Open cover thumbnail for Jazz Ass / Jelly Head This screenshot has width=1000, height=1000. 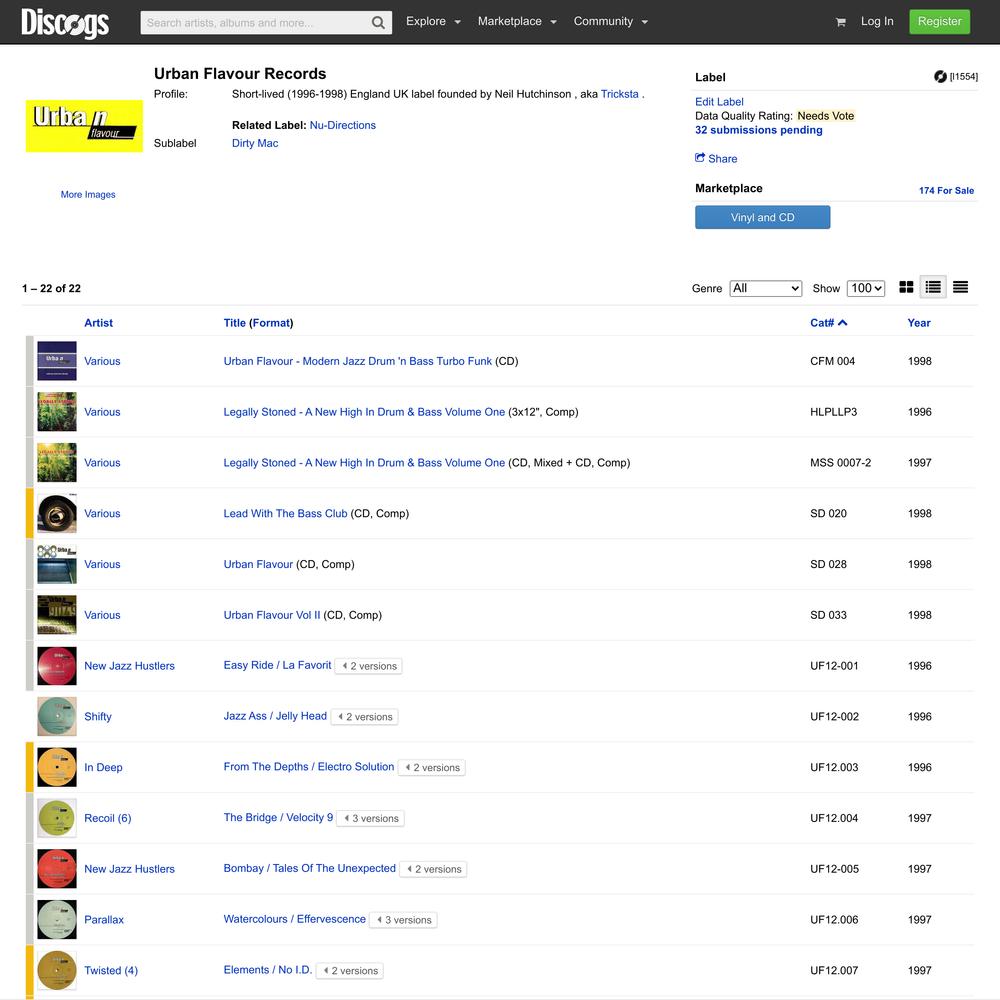(57, 716)
